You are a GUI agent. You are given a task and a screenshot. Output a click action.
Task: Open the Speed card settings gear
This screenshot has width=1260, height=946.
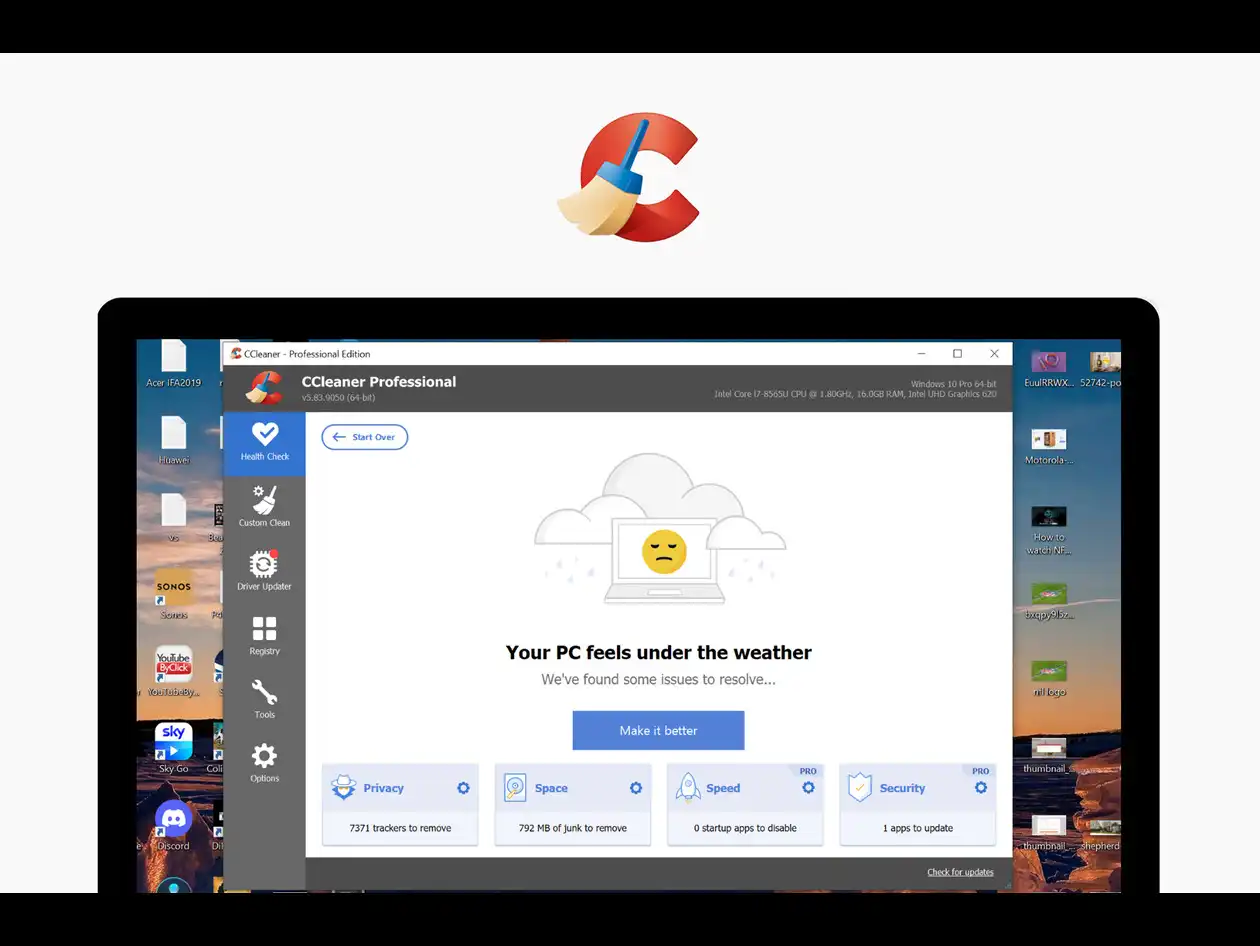pyautogui.click(x=808, y=788)
